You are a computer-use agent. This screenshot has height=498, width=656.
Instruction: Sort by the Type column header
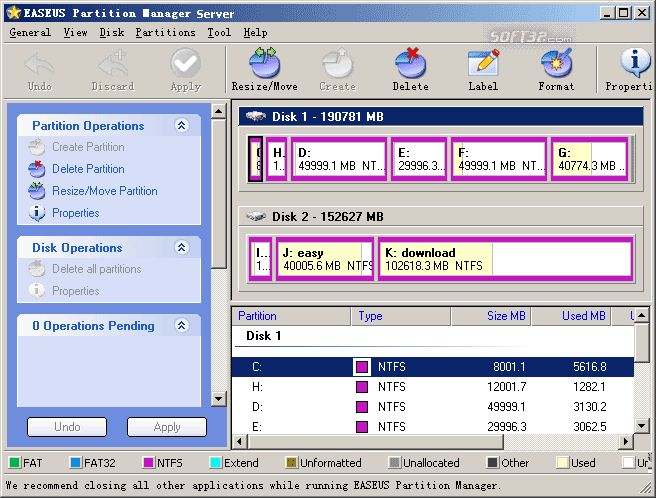point(401,316)
